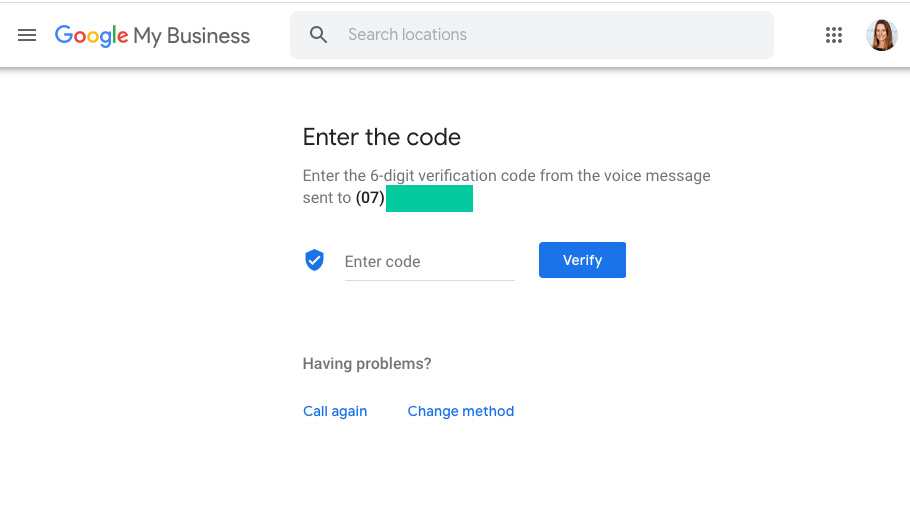Click the (07) phone prefix text
Screen dimensions: 910x521
[x=370, y=198]
